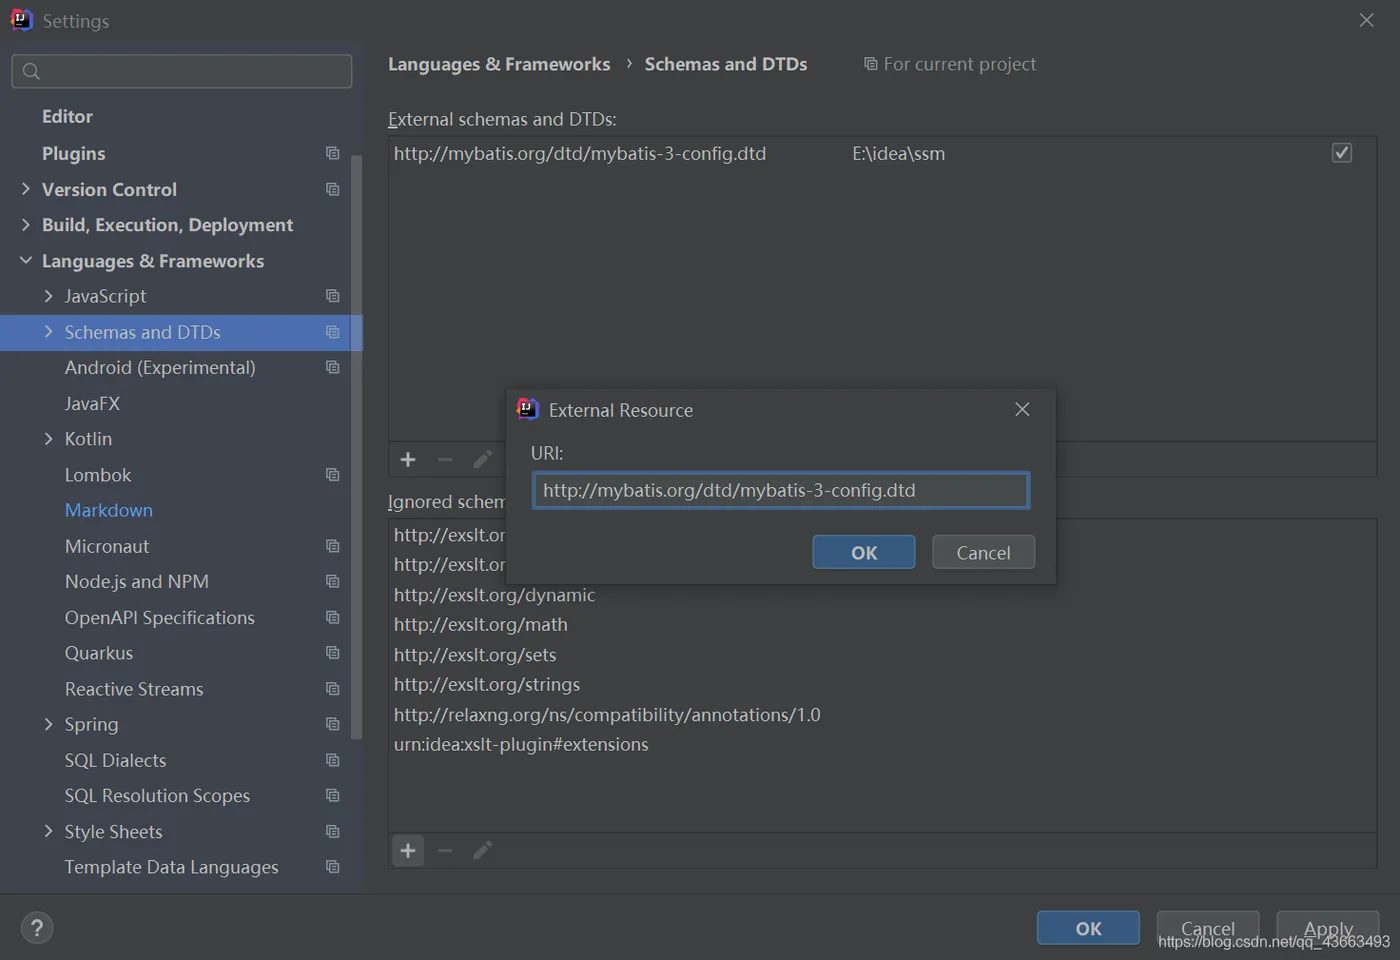Viewport: 1400px width, 960px height.
Task: Click the project-level icon next to Reactive Streams
Action: tap(333, 689)
